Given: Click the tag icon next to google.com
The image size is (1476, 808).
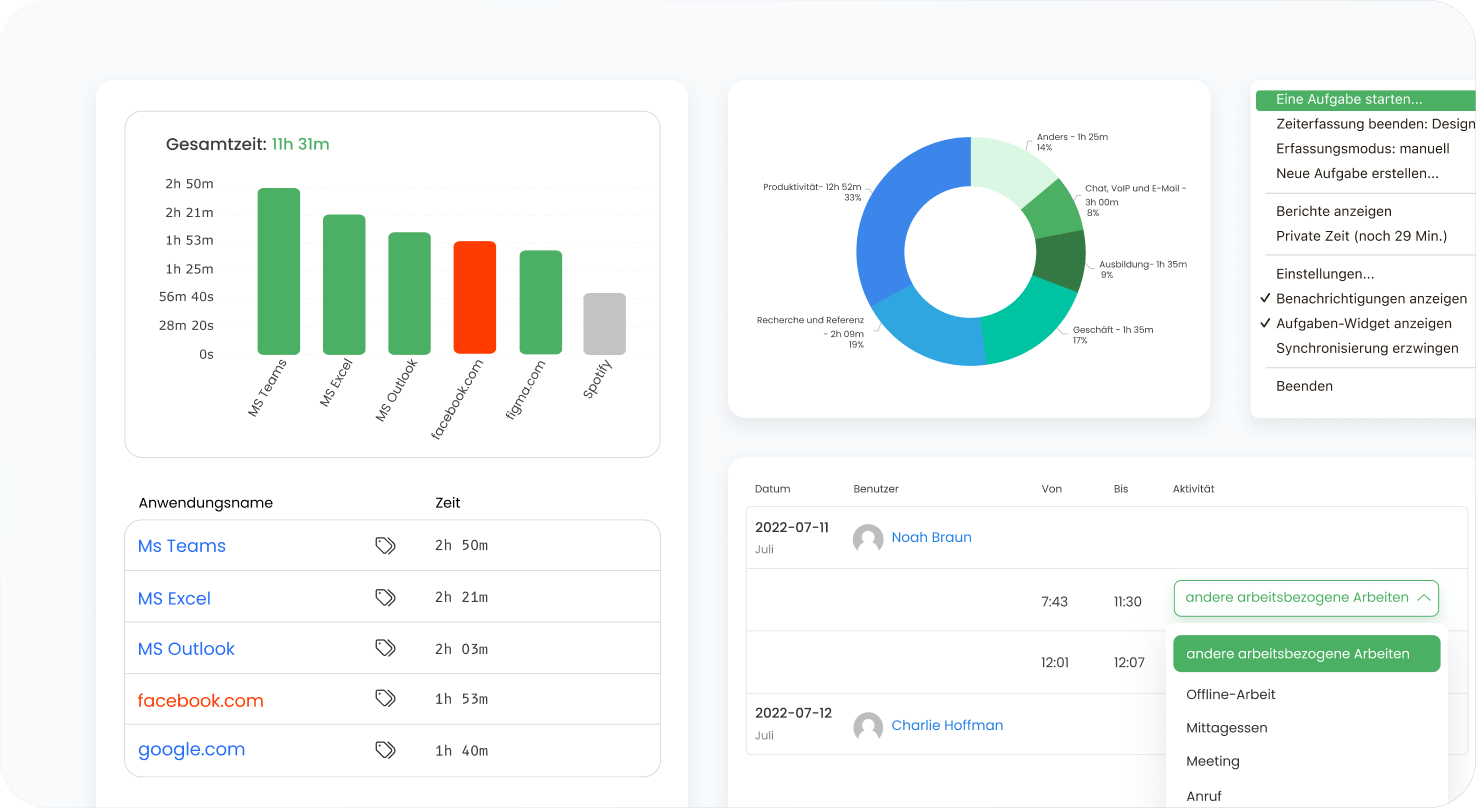Looking at the screenshot, I should (x=385, y=749).
